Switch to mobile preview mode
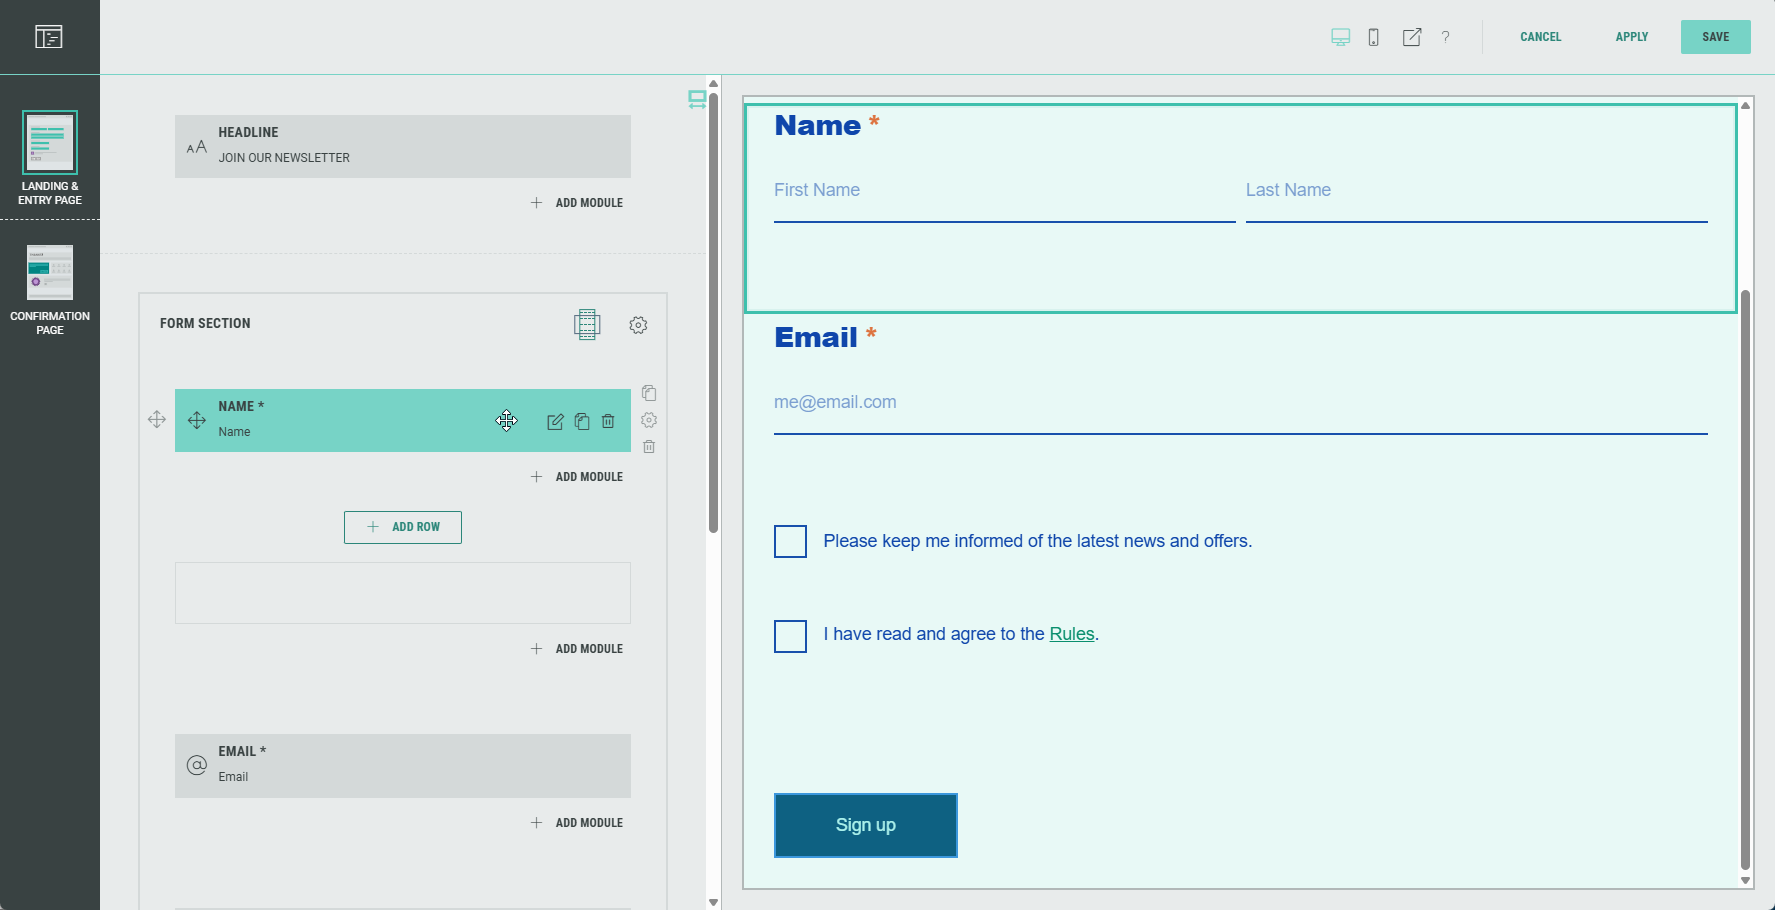This screenshot has height=910, width=1775. click(1374, 37)
